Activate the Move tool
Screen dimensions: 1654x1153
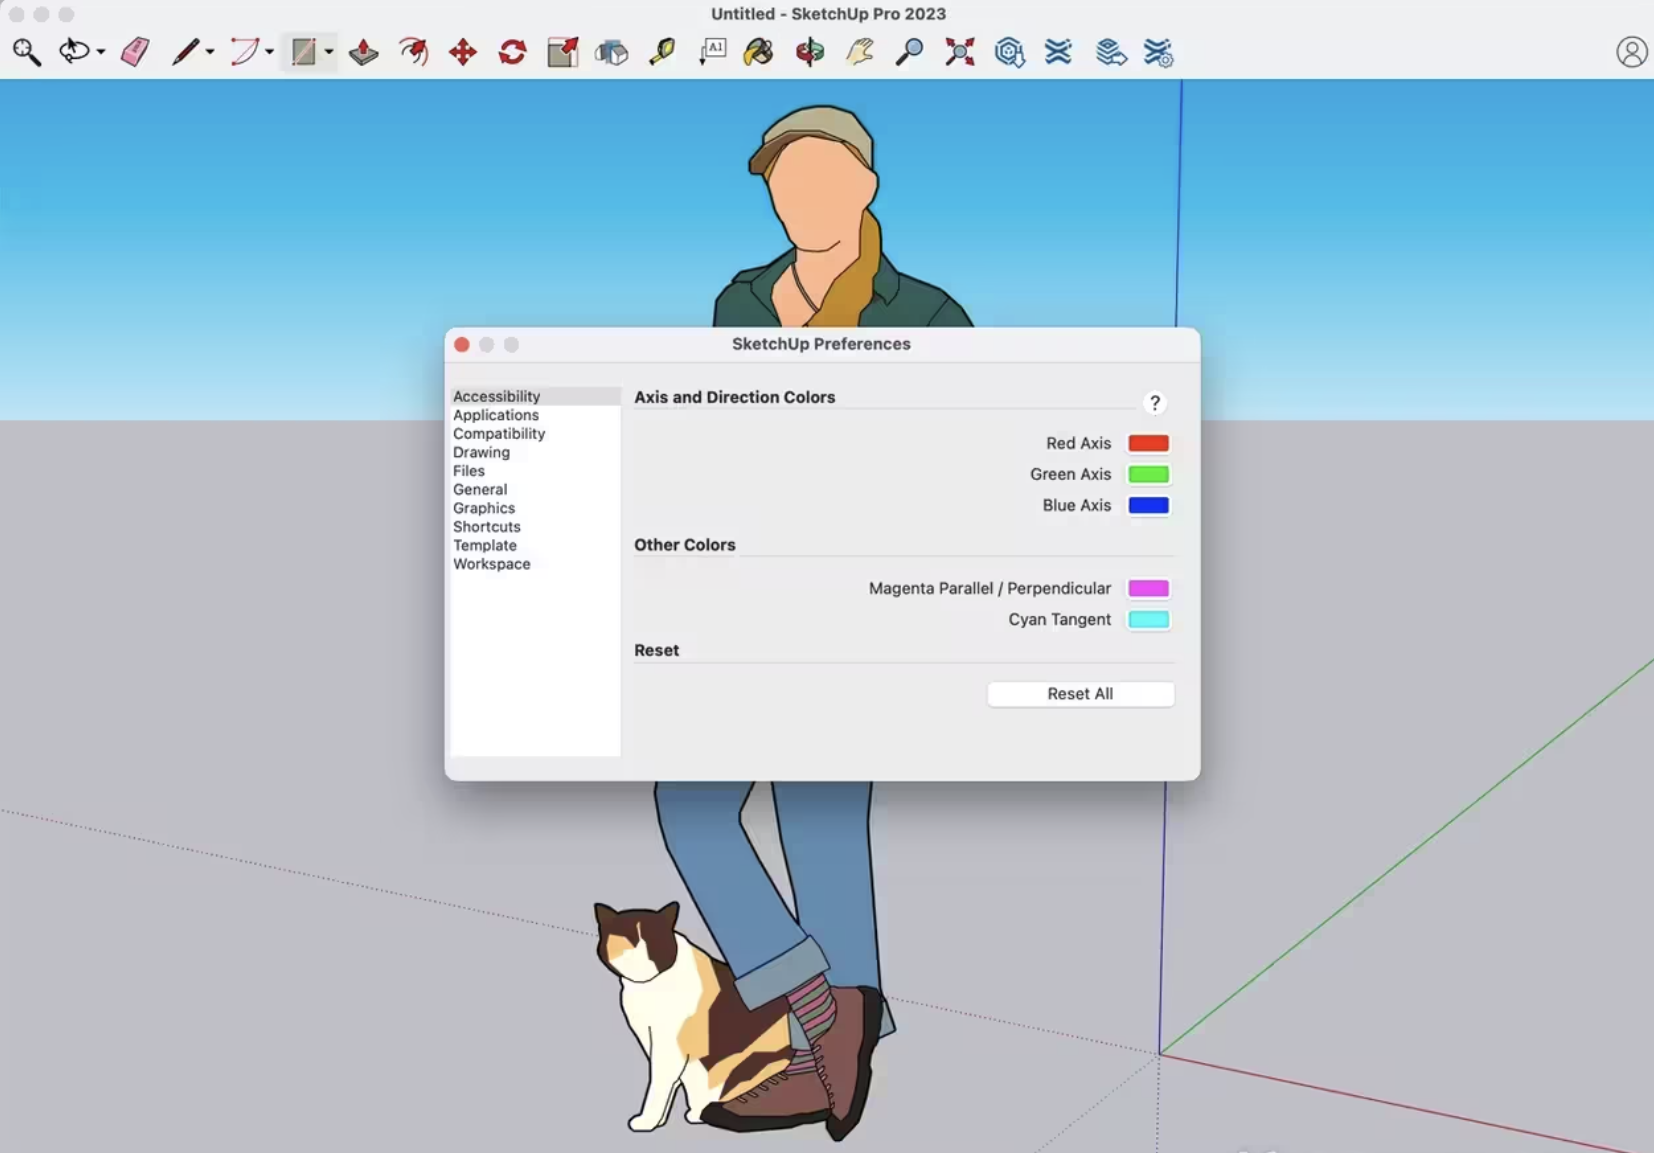point(462,52)
